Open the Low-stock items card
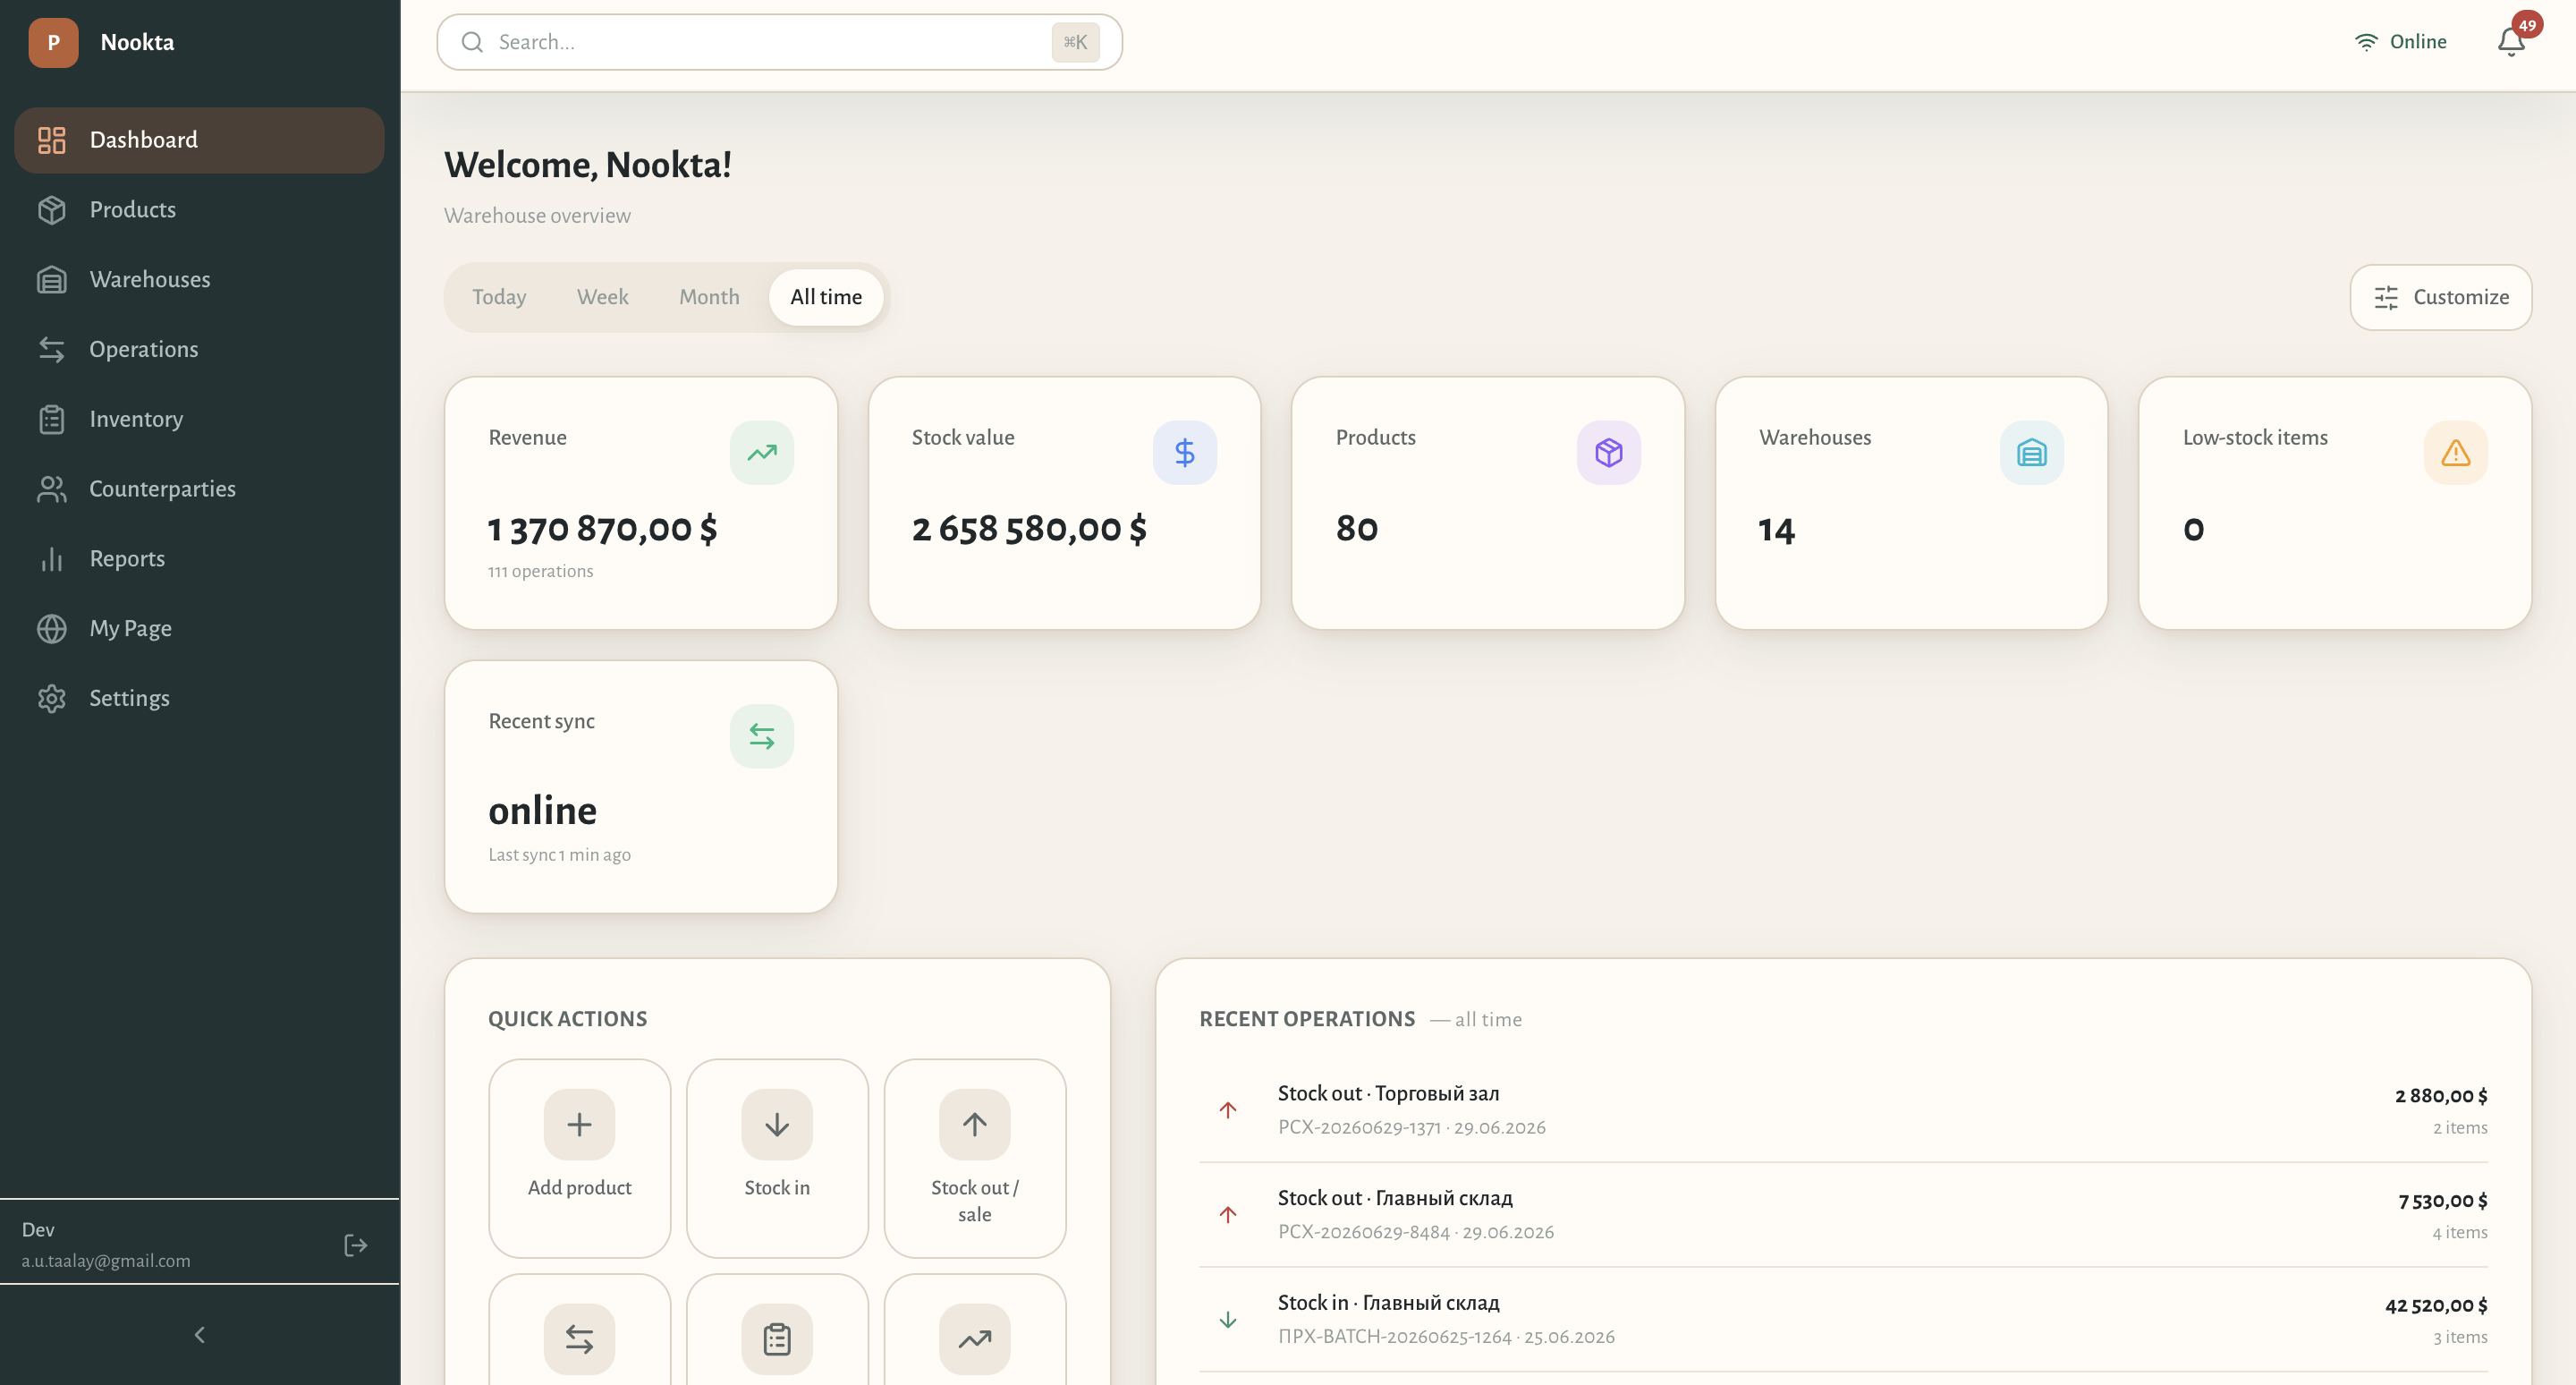2576x1385 pixels. 2335,503
